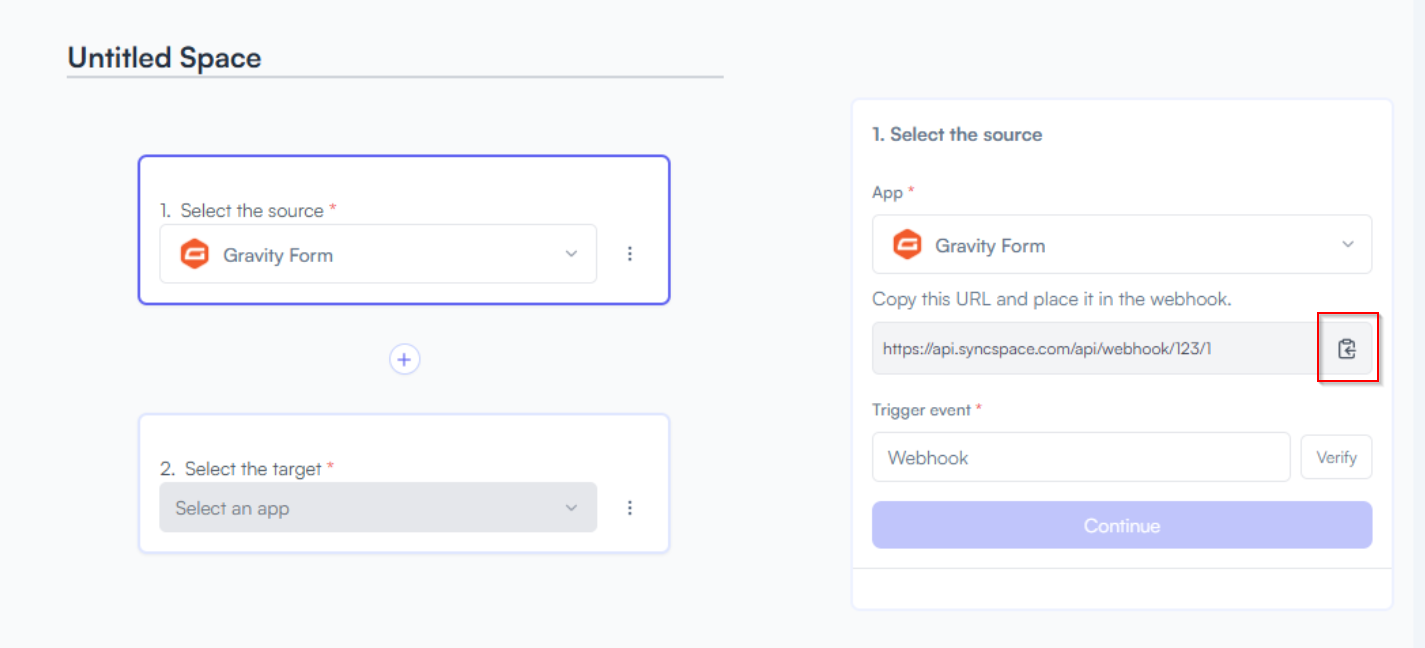The width and height of the screenshot is (1425, 648).
Task: Focus the Webhook trigger event field
Action: point(1081,457)
